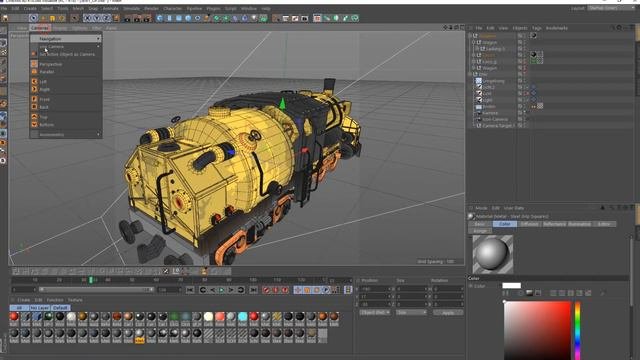Open the Axonometric submenu
The image size is (640, 360).
[66, 134]
